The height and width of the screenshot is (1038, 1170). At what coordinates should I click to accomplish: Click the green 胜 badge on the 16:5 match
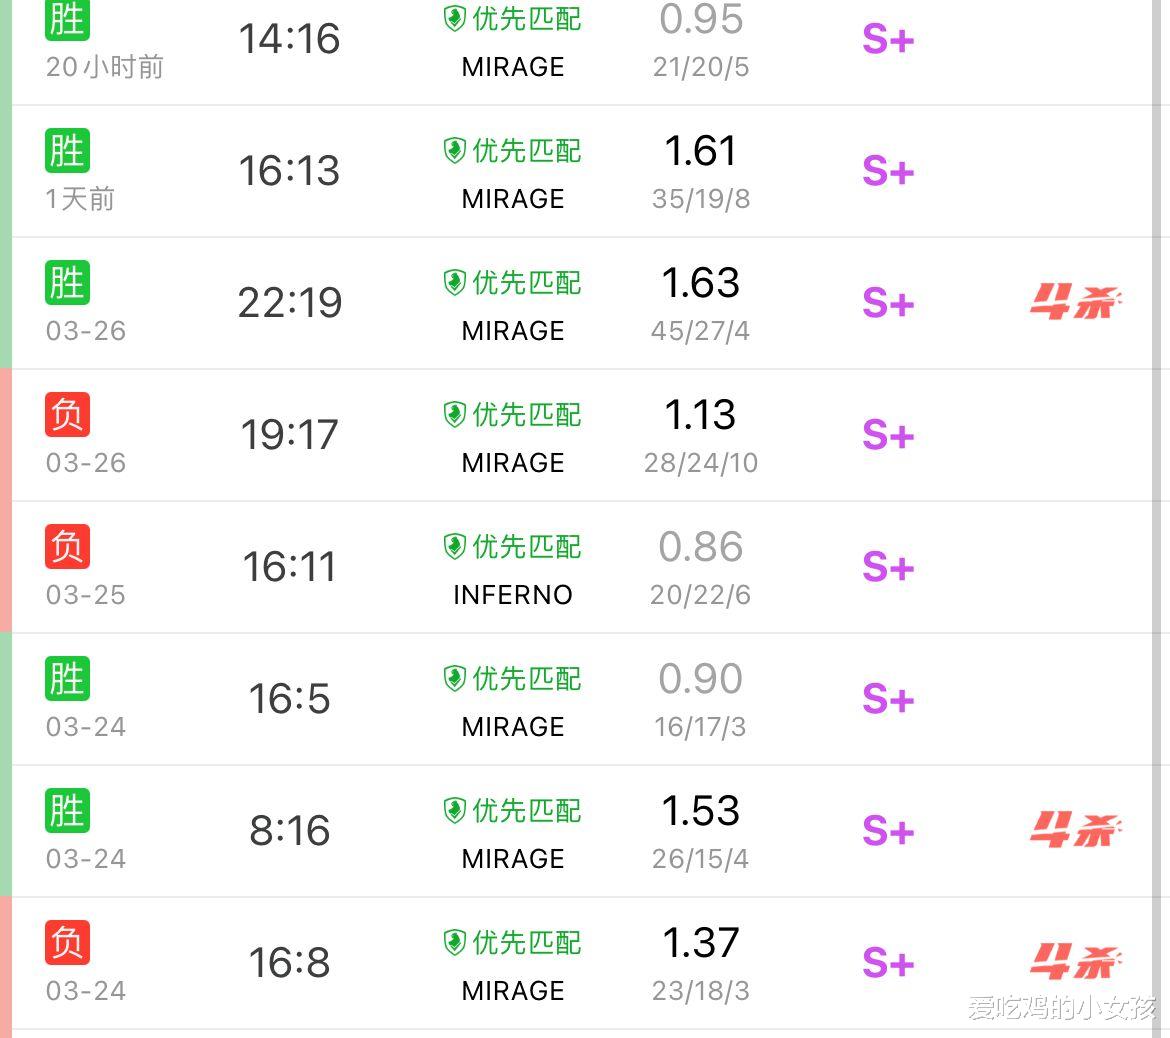point(66,679)
